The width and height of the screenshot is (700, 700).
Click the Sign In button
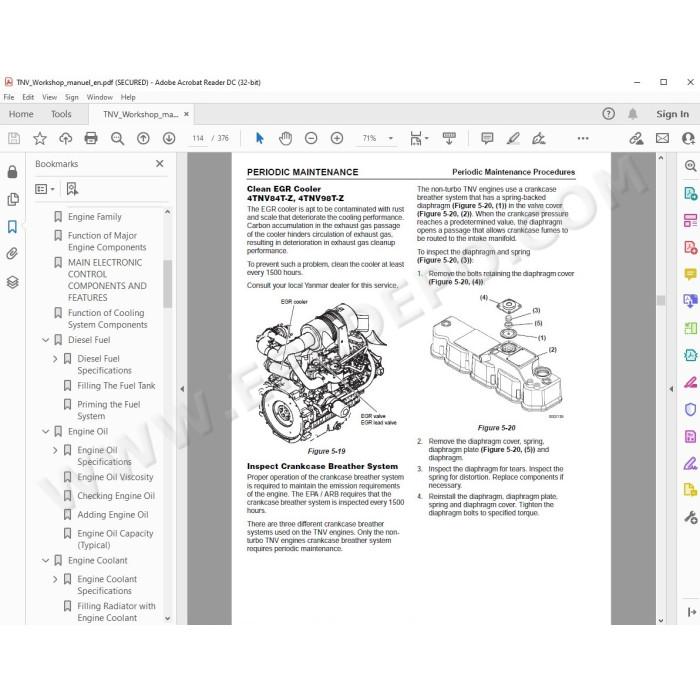672,114
